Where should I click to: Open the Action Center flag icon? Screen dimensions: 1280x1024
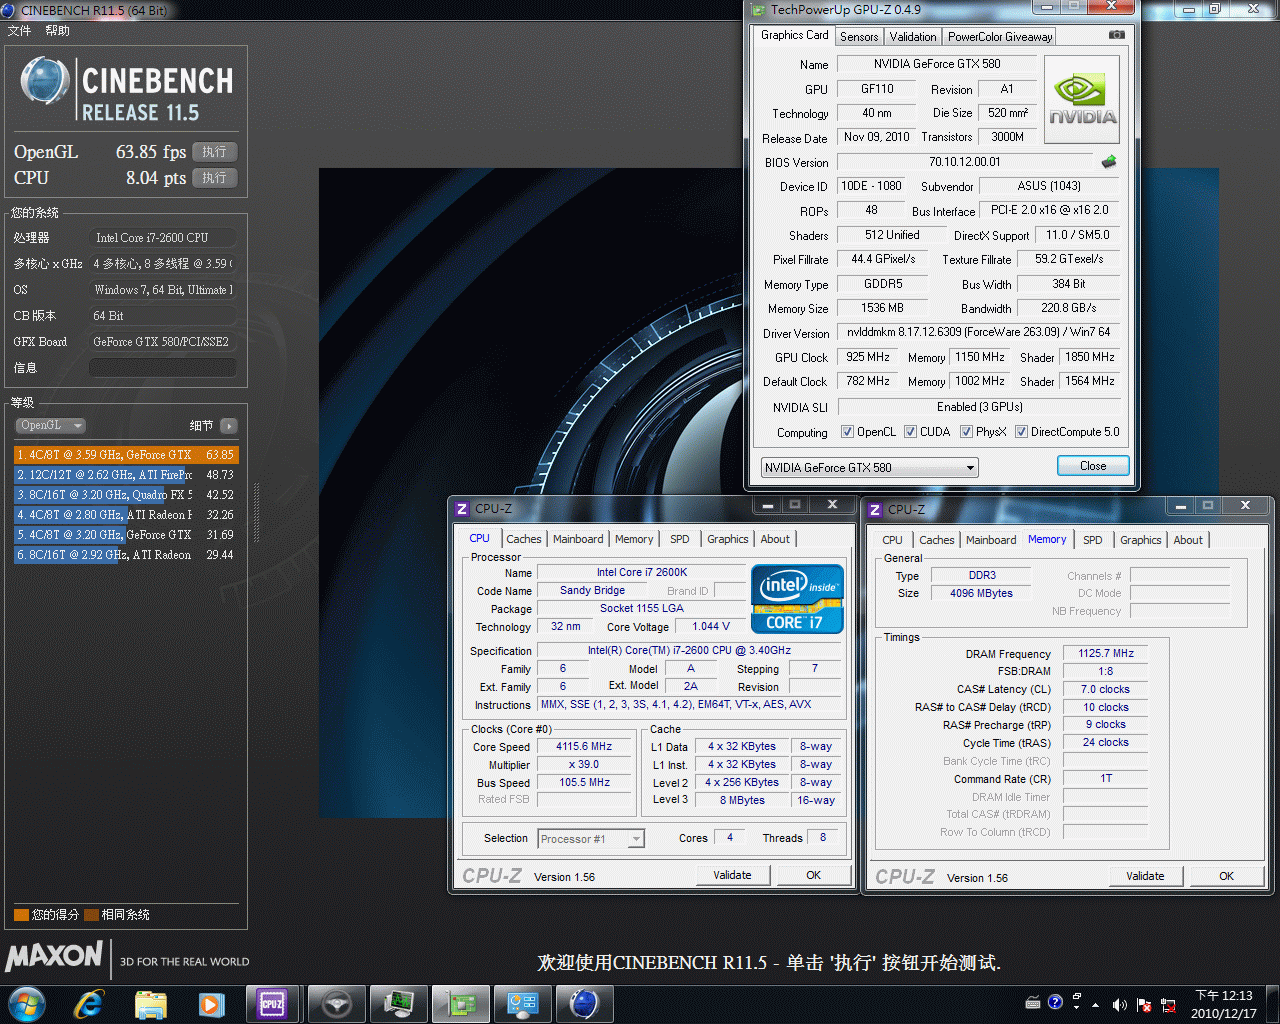click(1143, 1005)
